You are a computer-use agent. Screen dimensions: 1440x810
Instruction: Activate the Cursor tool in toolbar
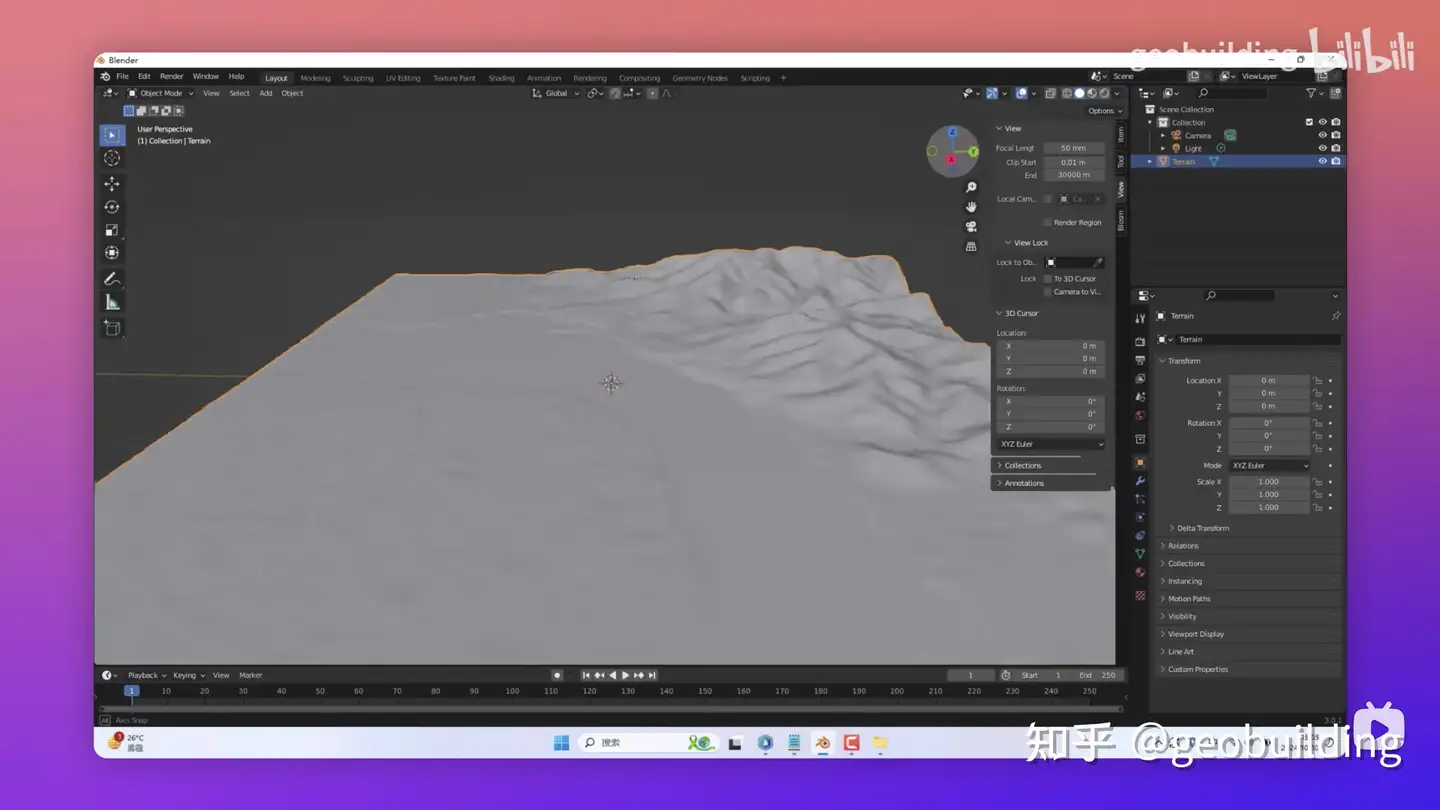tap(112, 158)
